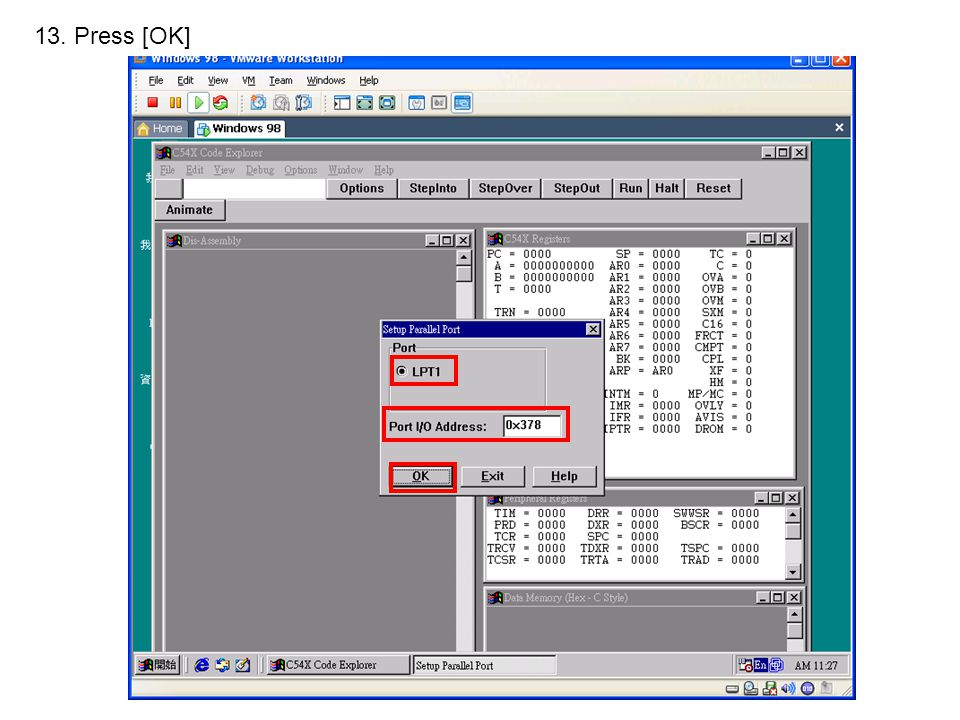The height and width of the screenshot is (720, 960).
Task: Take a VM snapshot with the clock icon
Action: [258, 103]
